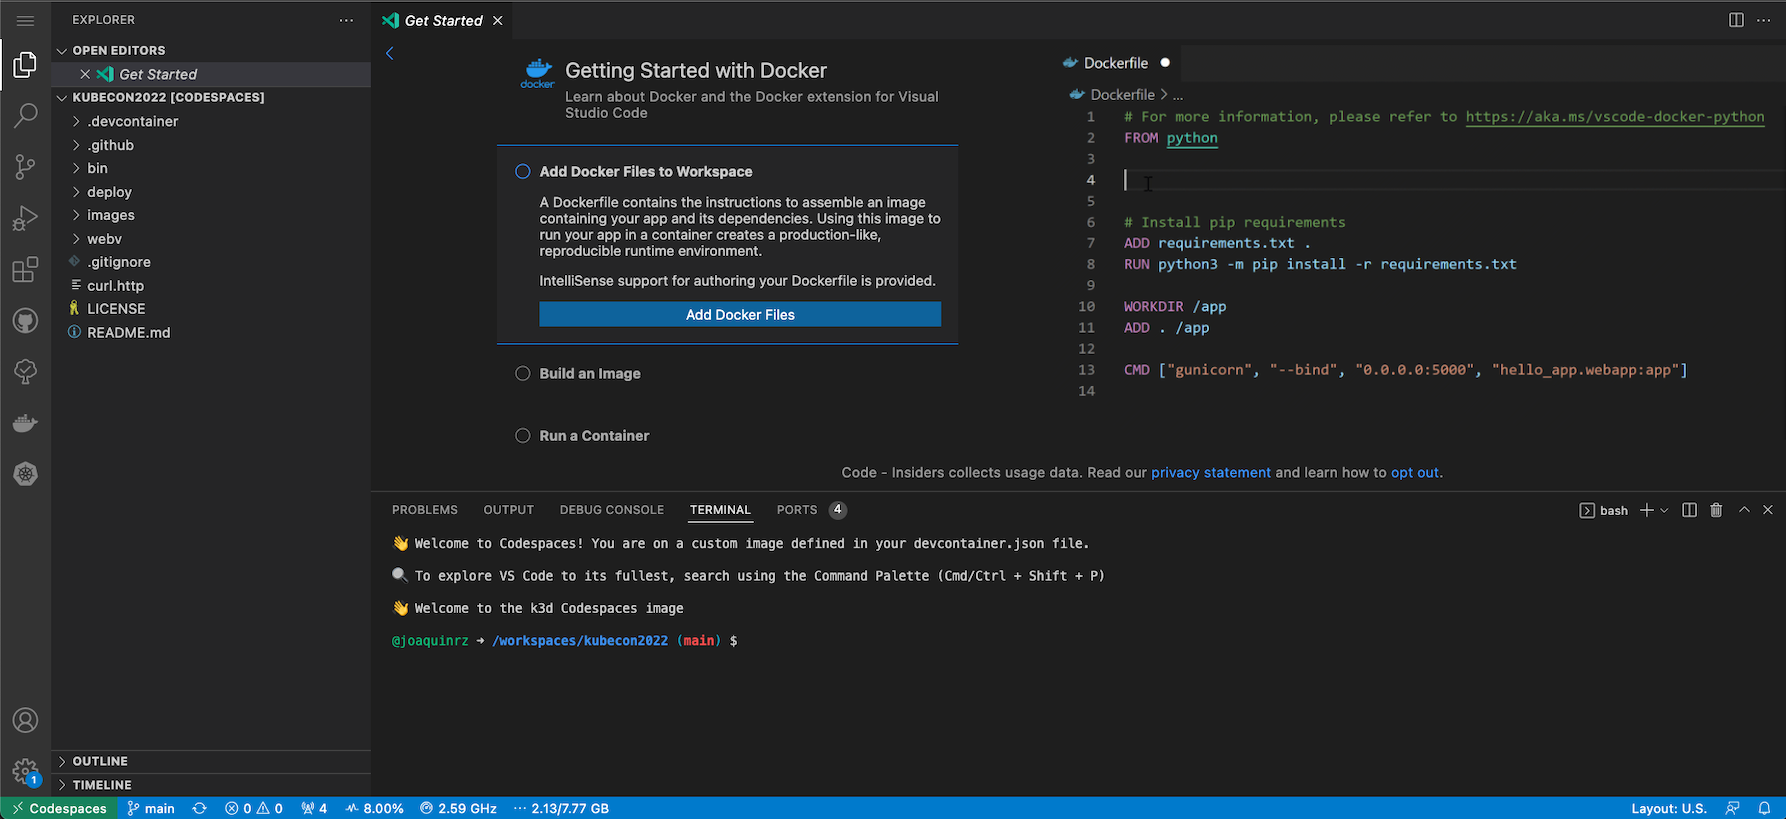Open the Extensions view
The image size is (1786, 819).
point(26,270)
